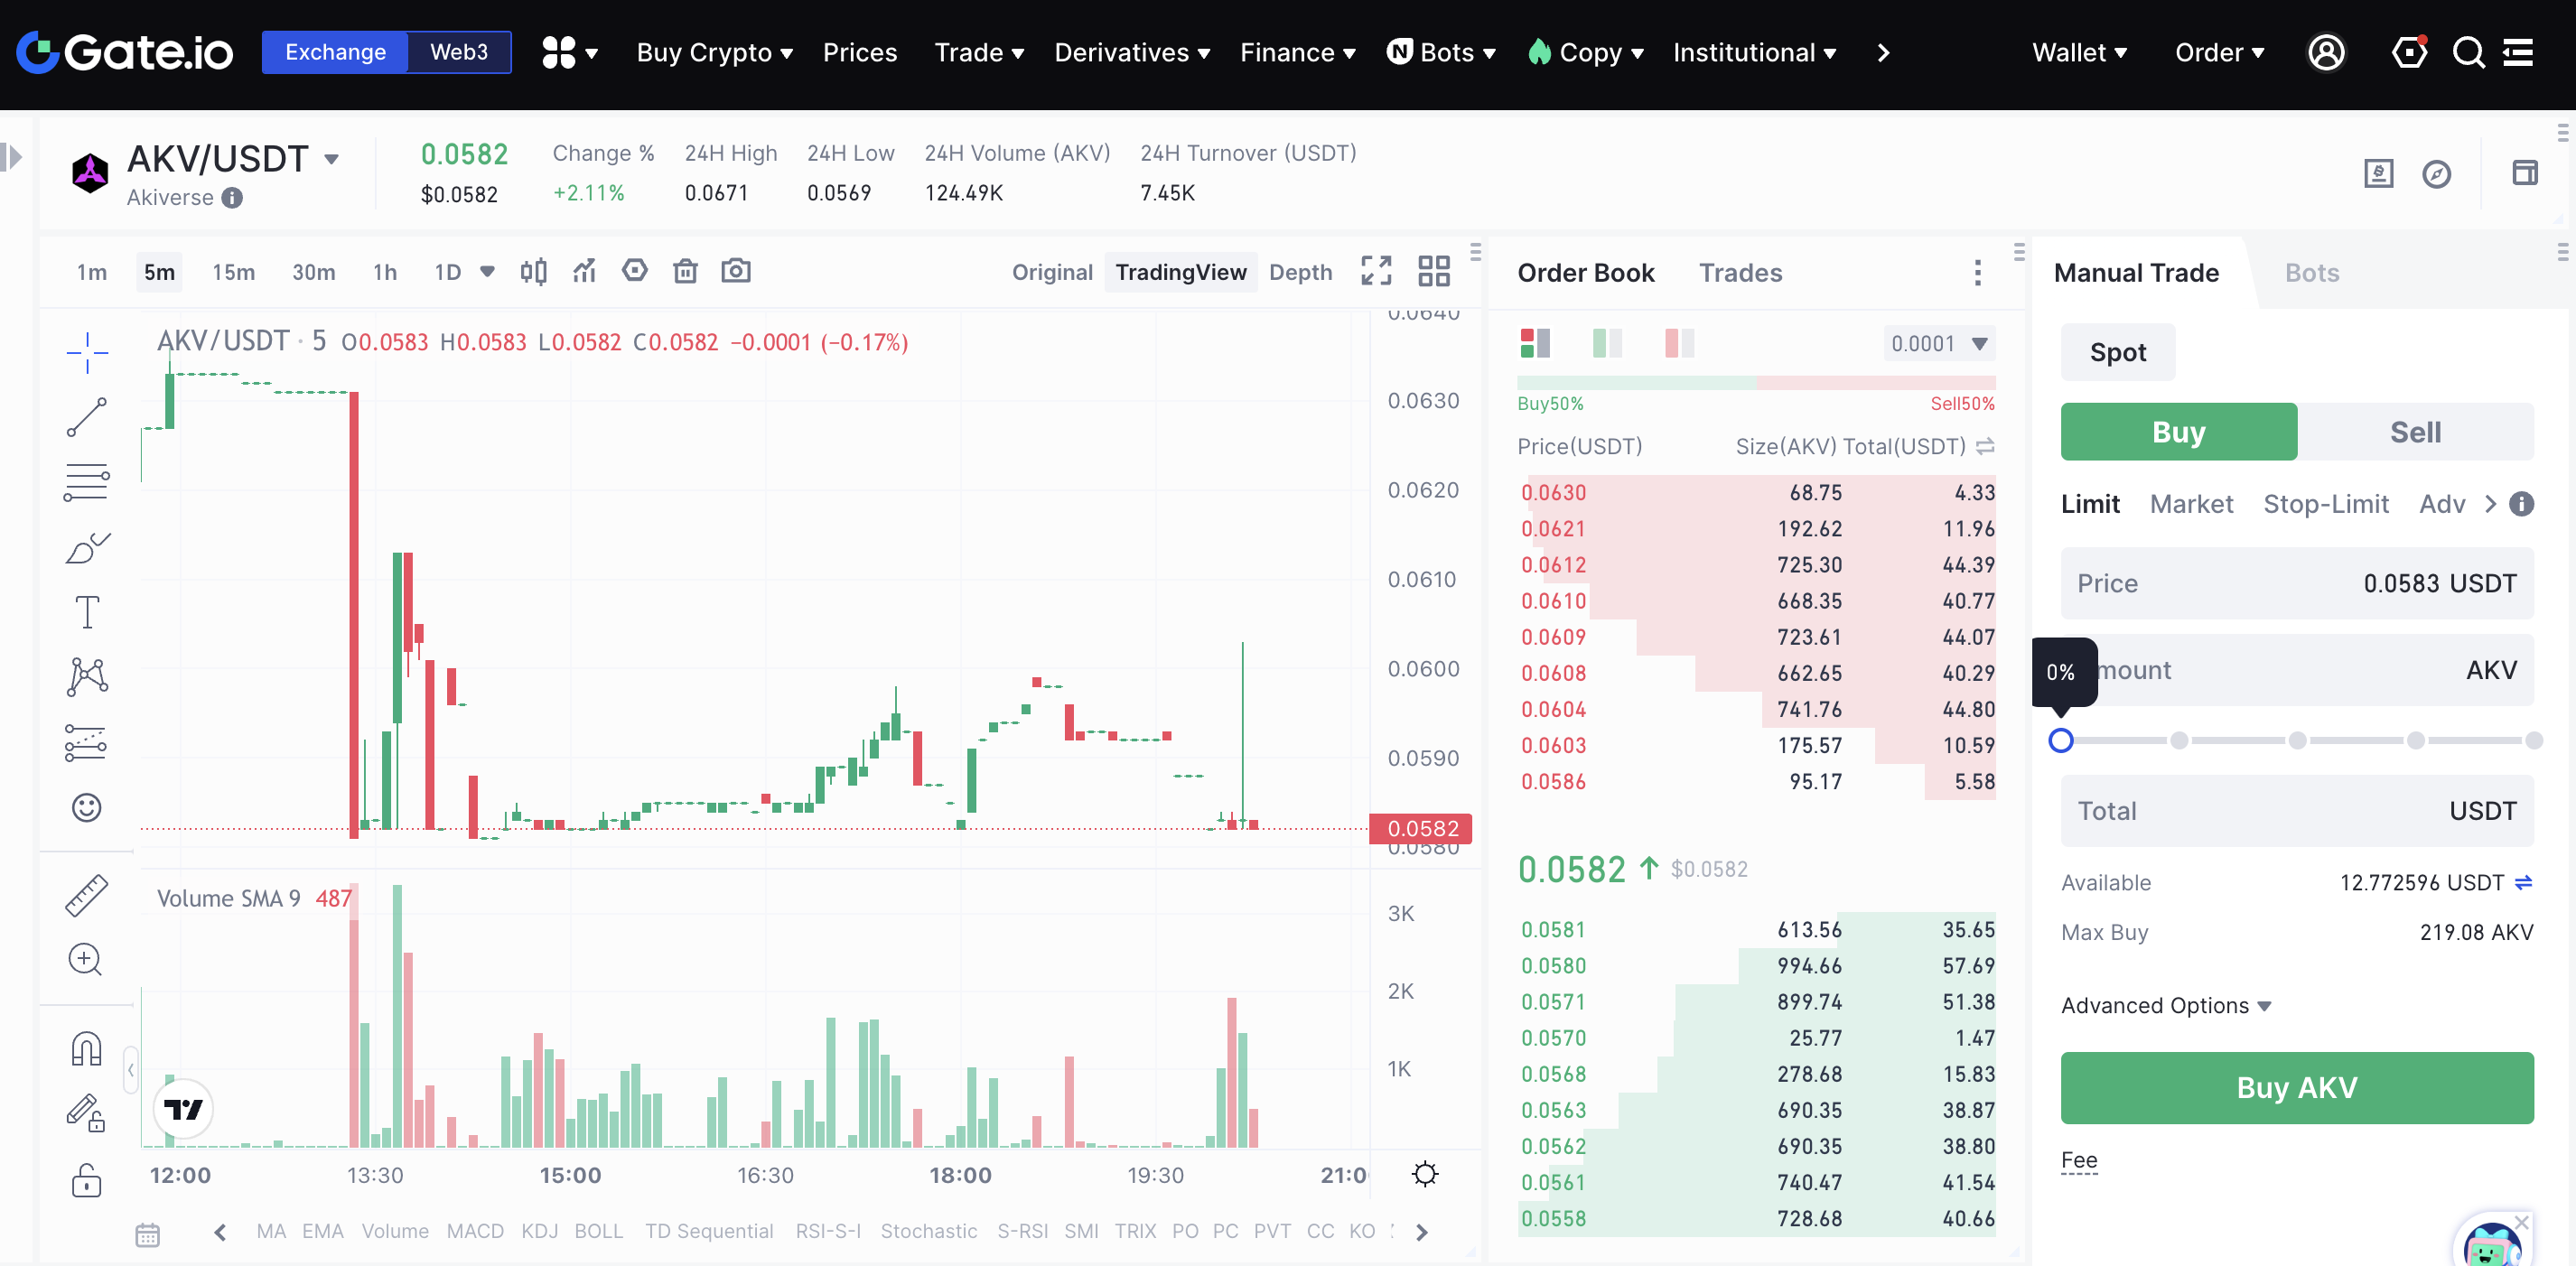
Task: Select the ruler measure tool
Action: pos(87,895)
